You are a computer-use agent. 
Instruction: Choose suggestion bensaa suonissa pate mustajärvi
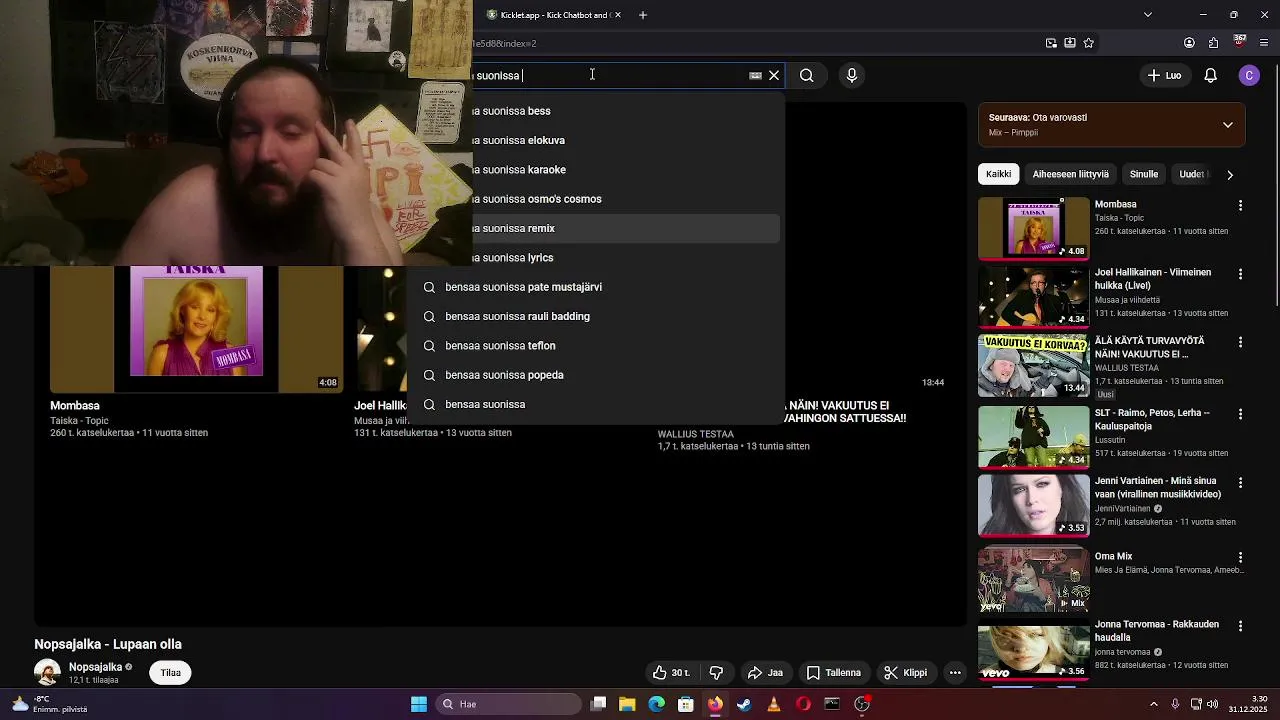pos(596,287)
